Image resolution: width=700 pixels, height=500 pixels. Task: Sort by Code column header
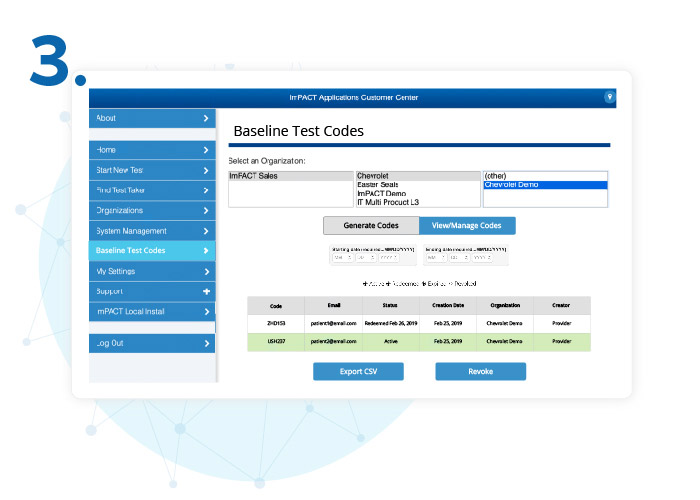(276, 306)
